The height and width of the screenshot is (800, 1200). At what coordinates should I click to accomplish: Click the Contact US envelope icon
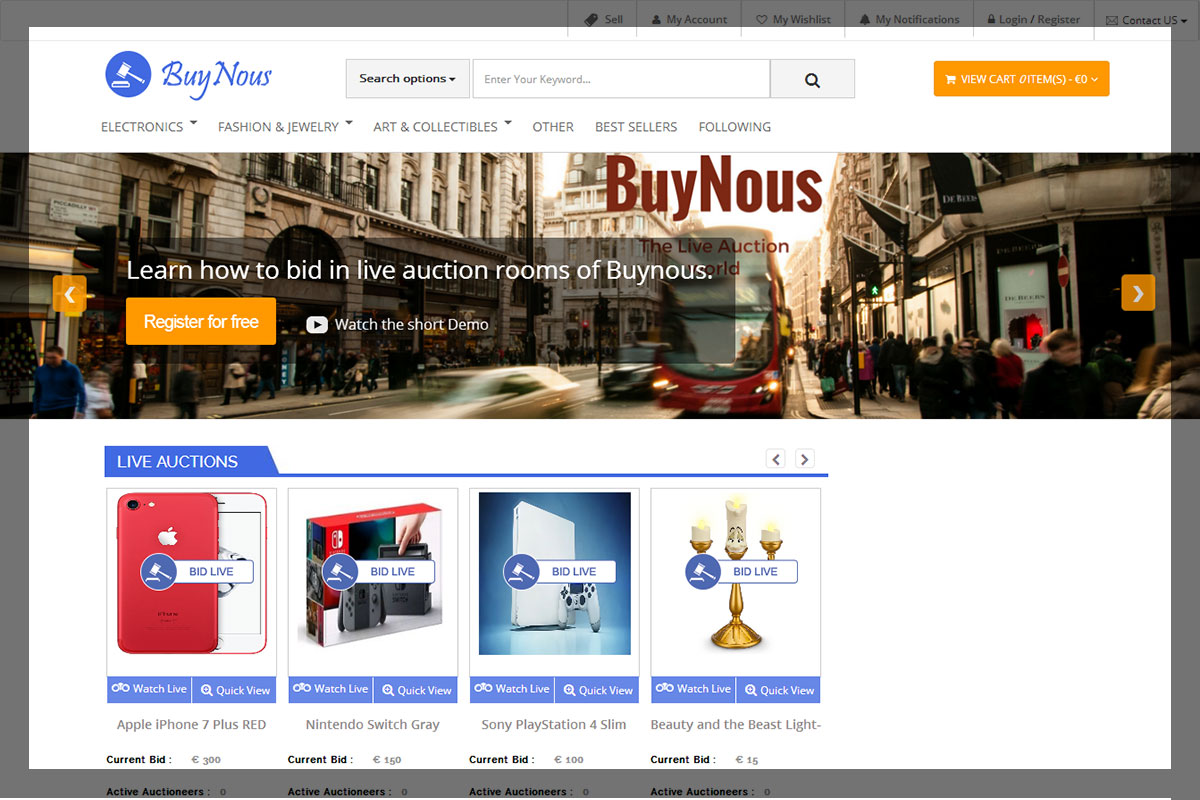click(x=1112, y=20)
